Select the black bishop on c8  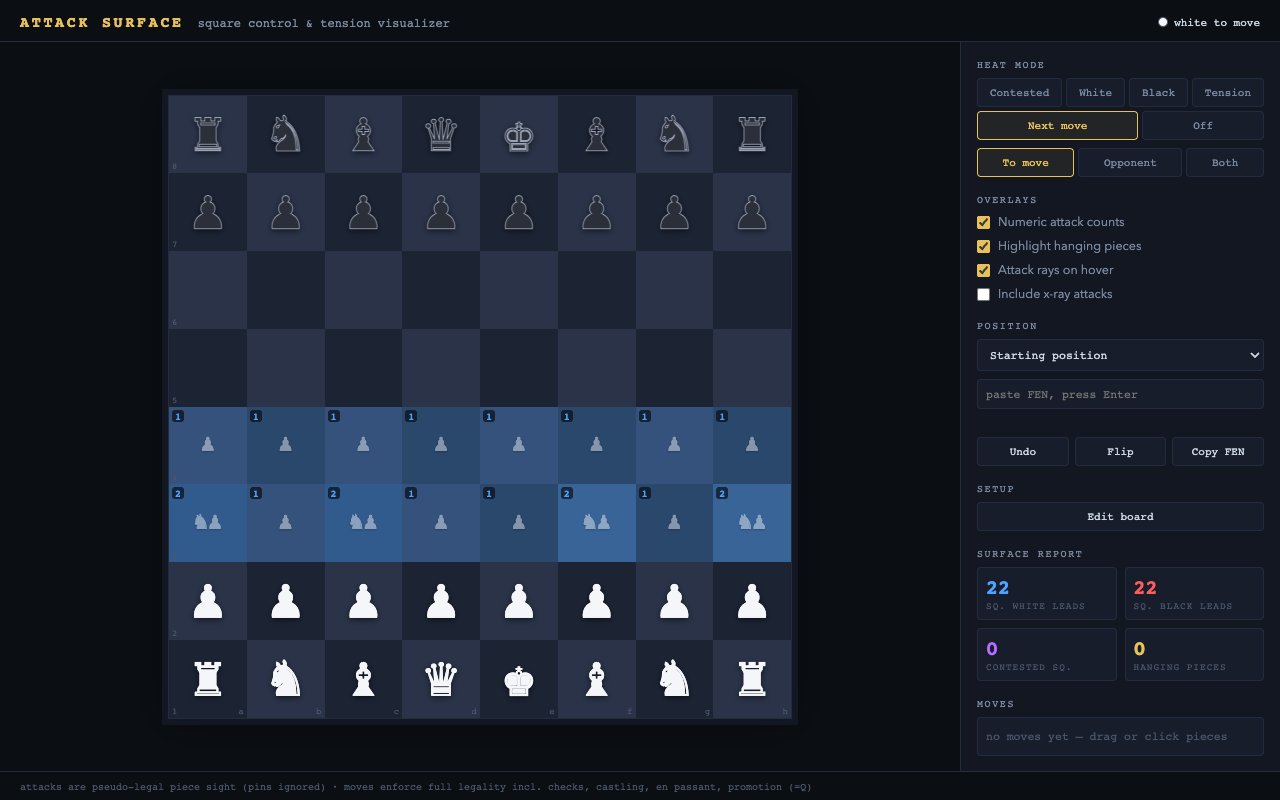[x=363, y=134]
